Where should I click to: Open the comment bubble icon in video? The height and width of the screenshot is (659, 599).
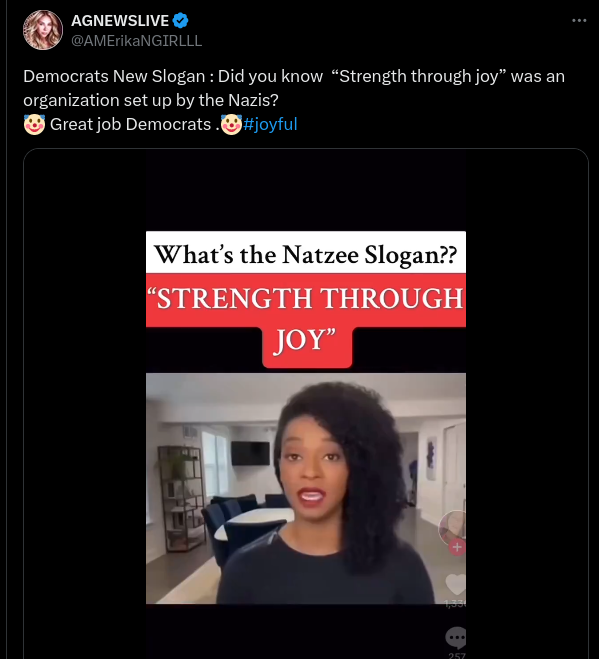pyautogui.click(x=456, y=638)
